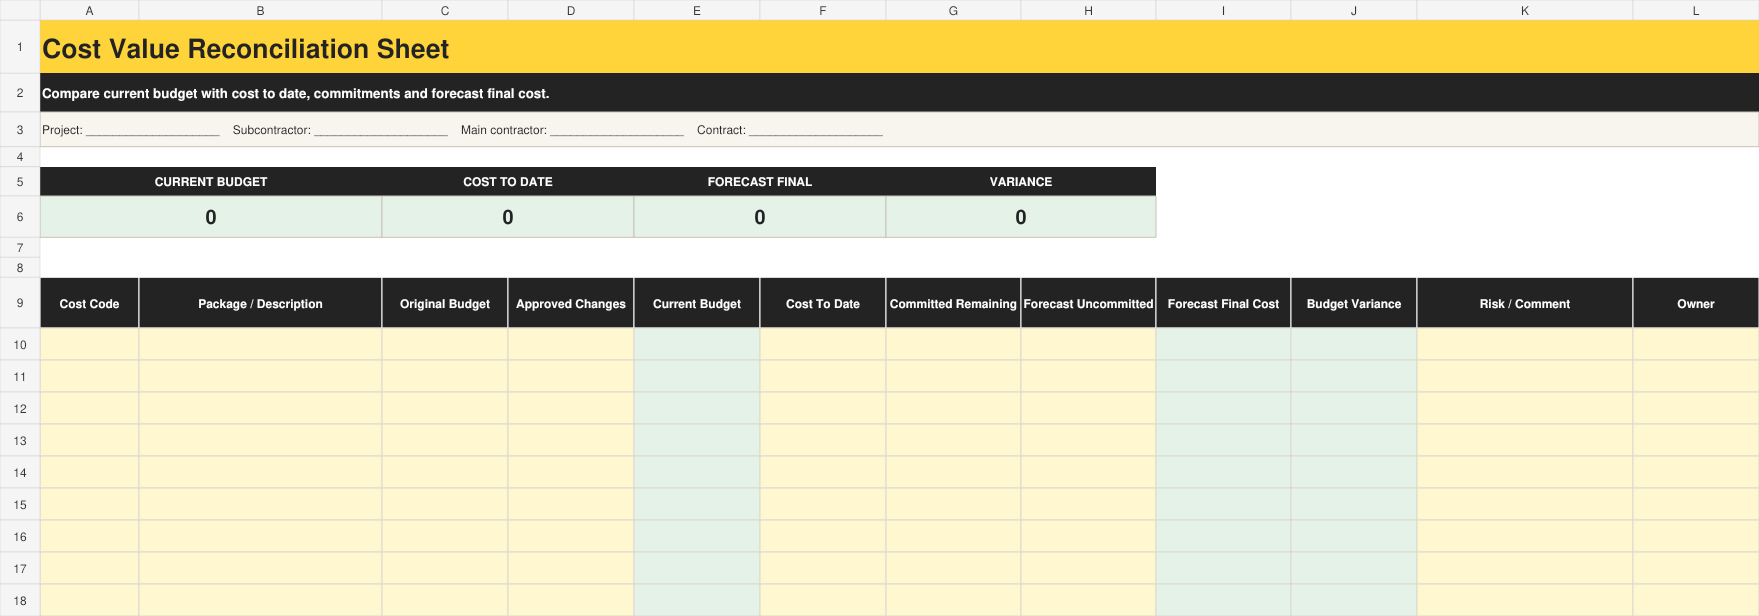Click the Forecast Final Cost table header

click(x=1223, y=303)
